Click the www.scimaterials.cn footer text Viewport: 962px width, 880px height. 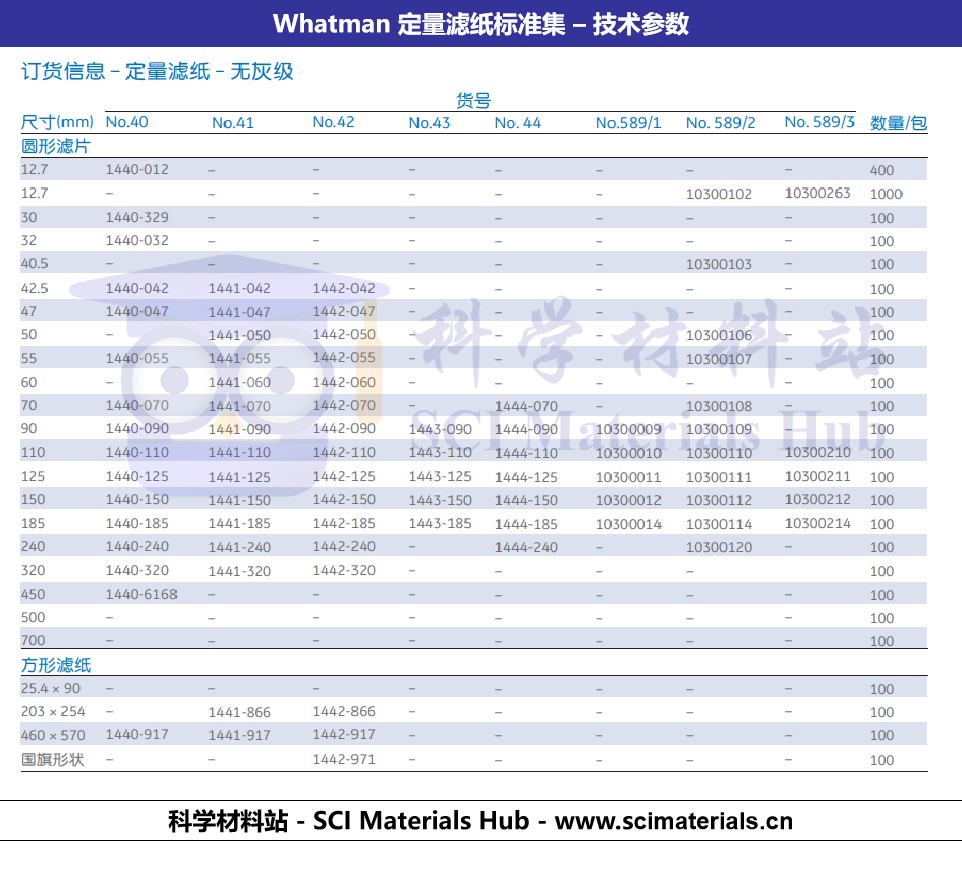[674, 821]
